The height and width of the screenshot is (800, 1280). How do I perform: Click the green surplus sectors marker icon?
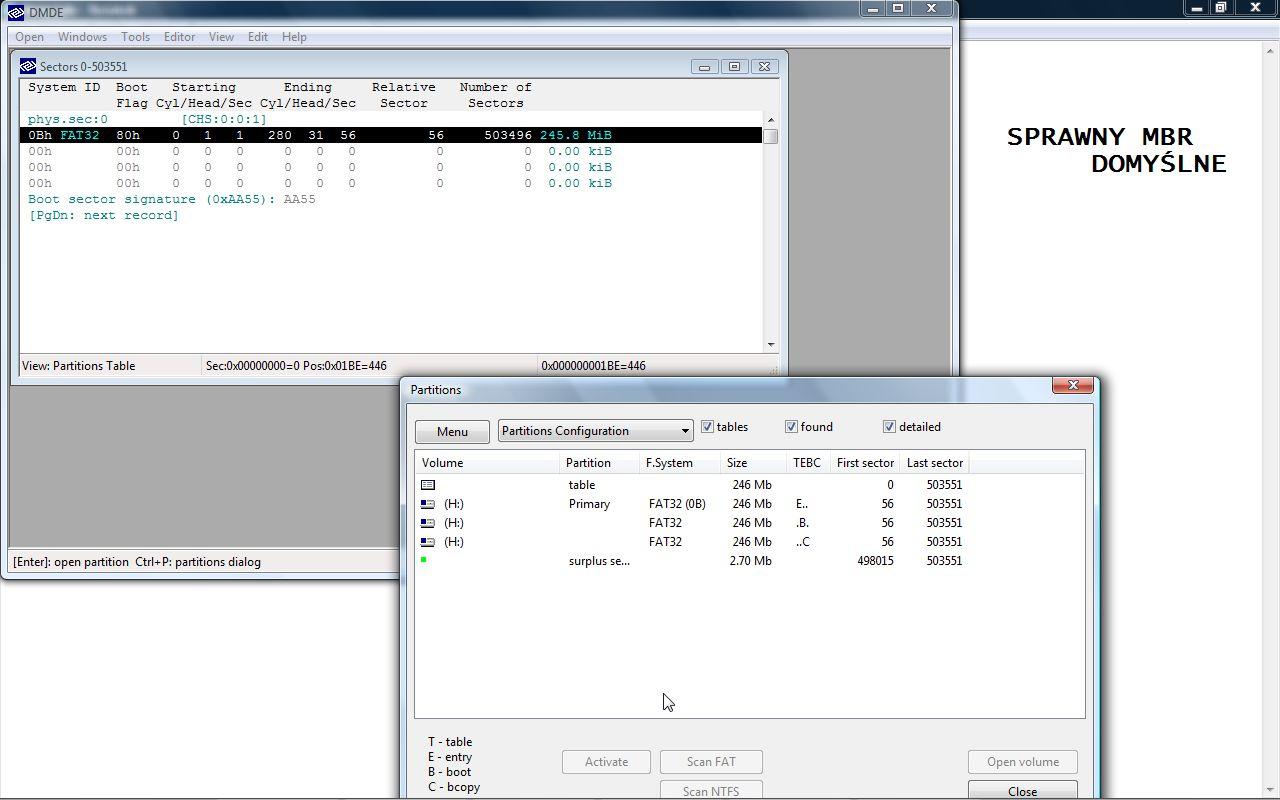tap(424, 560)
